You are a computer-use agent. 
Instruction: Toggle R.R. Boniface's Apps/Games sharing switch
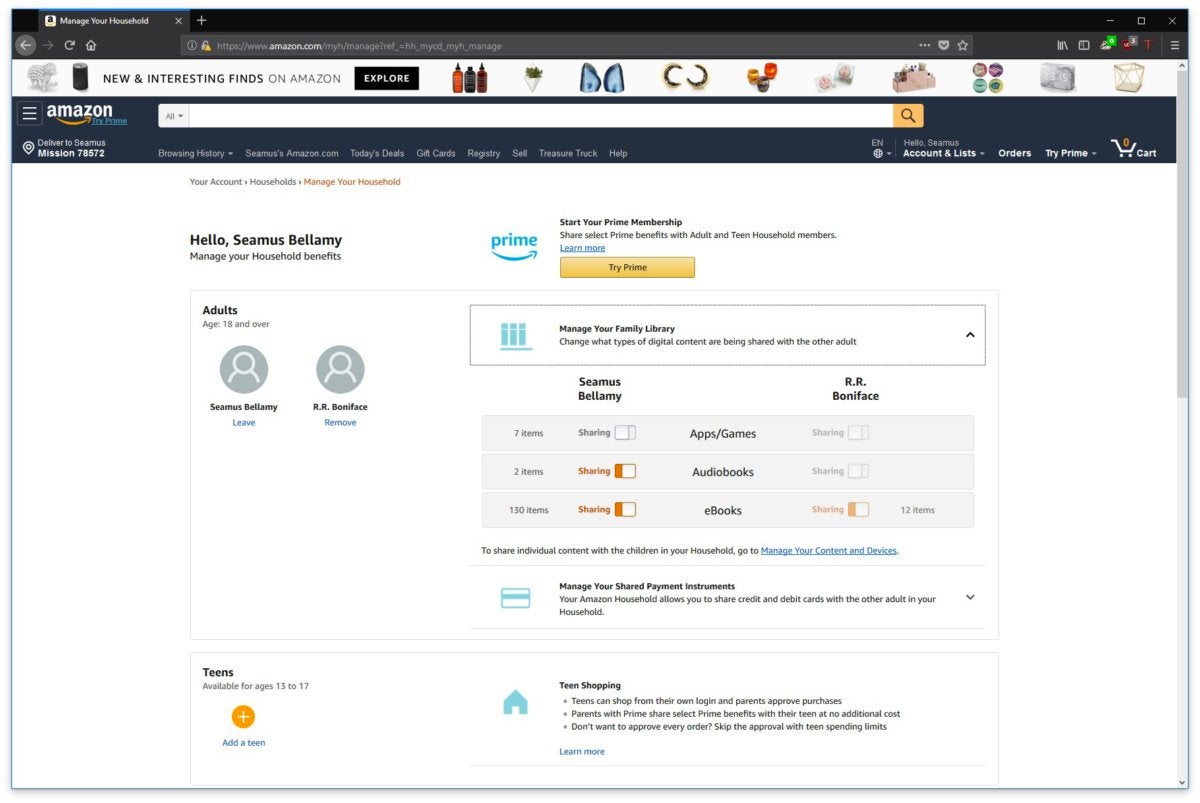point(858,433)
